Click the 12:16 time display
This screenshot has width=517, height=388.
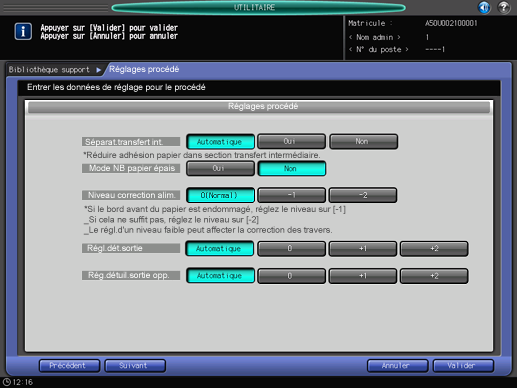[23, 382]
